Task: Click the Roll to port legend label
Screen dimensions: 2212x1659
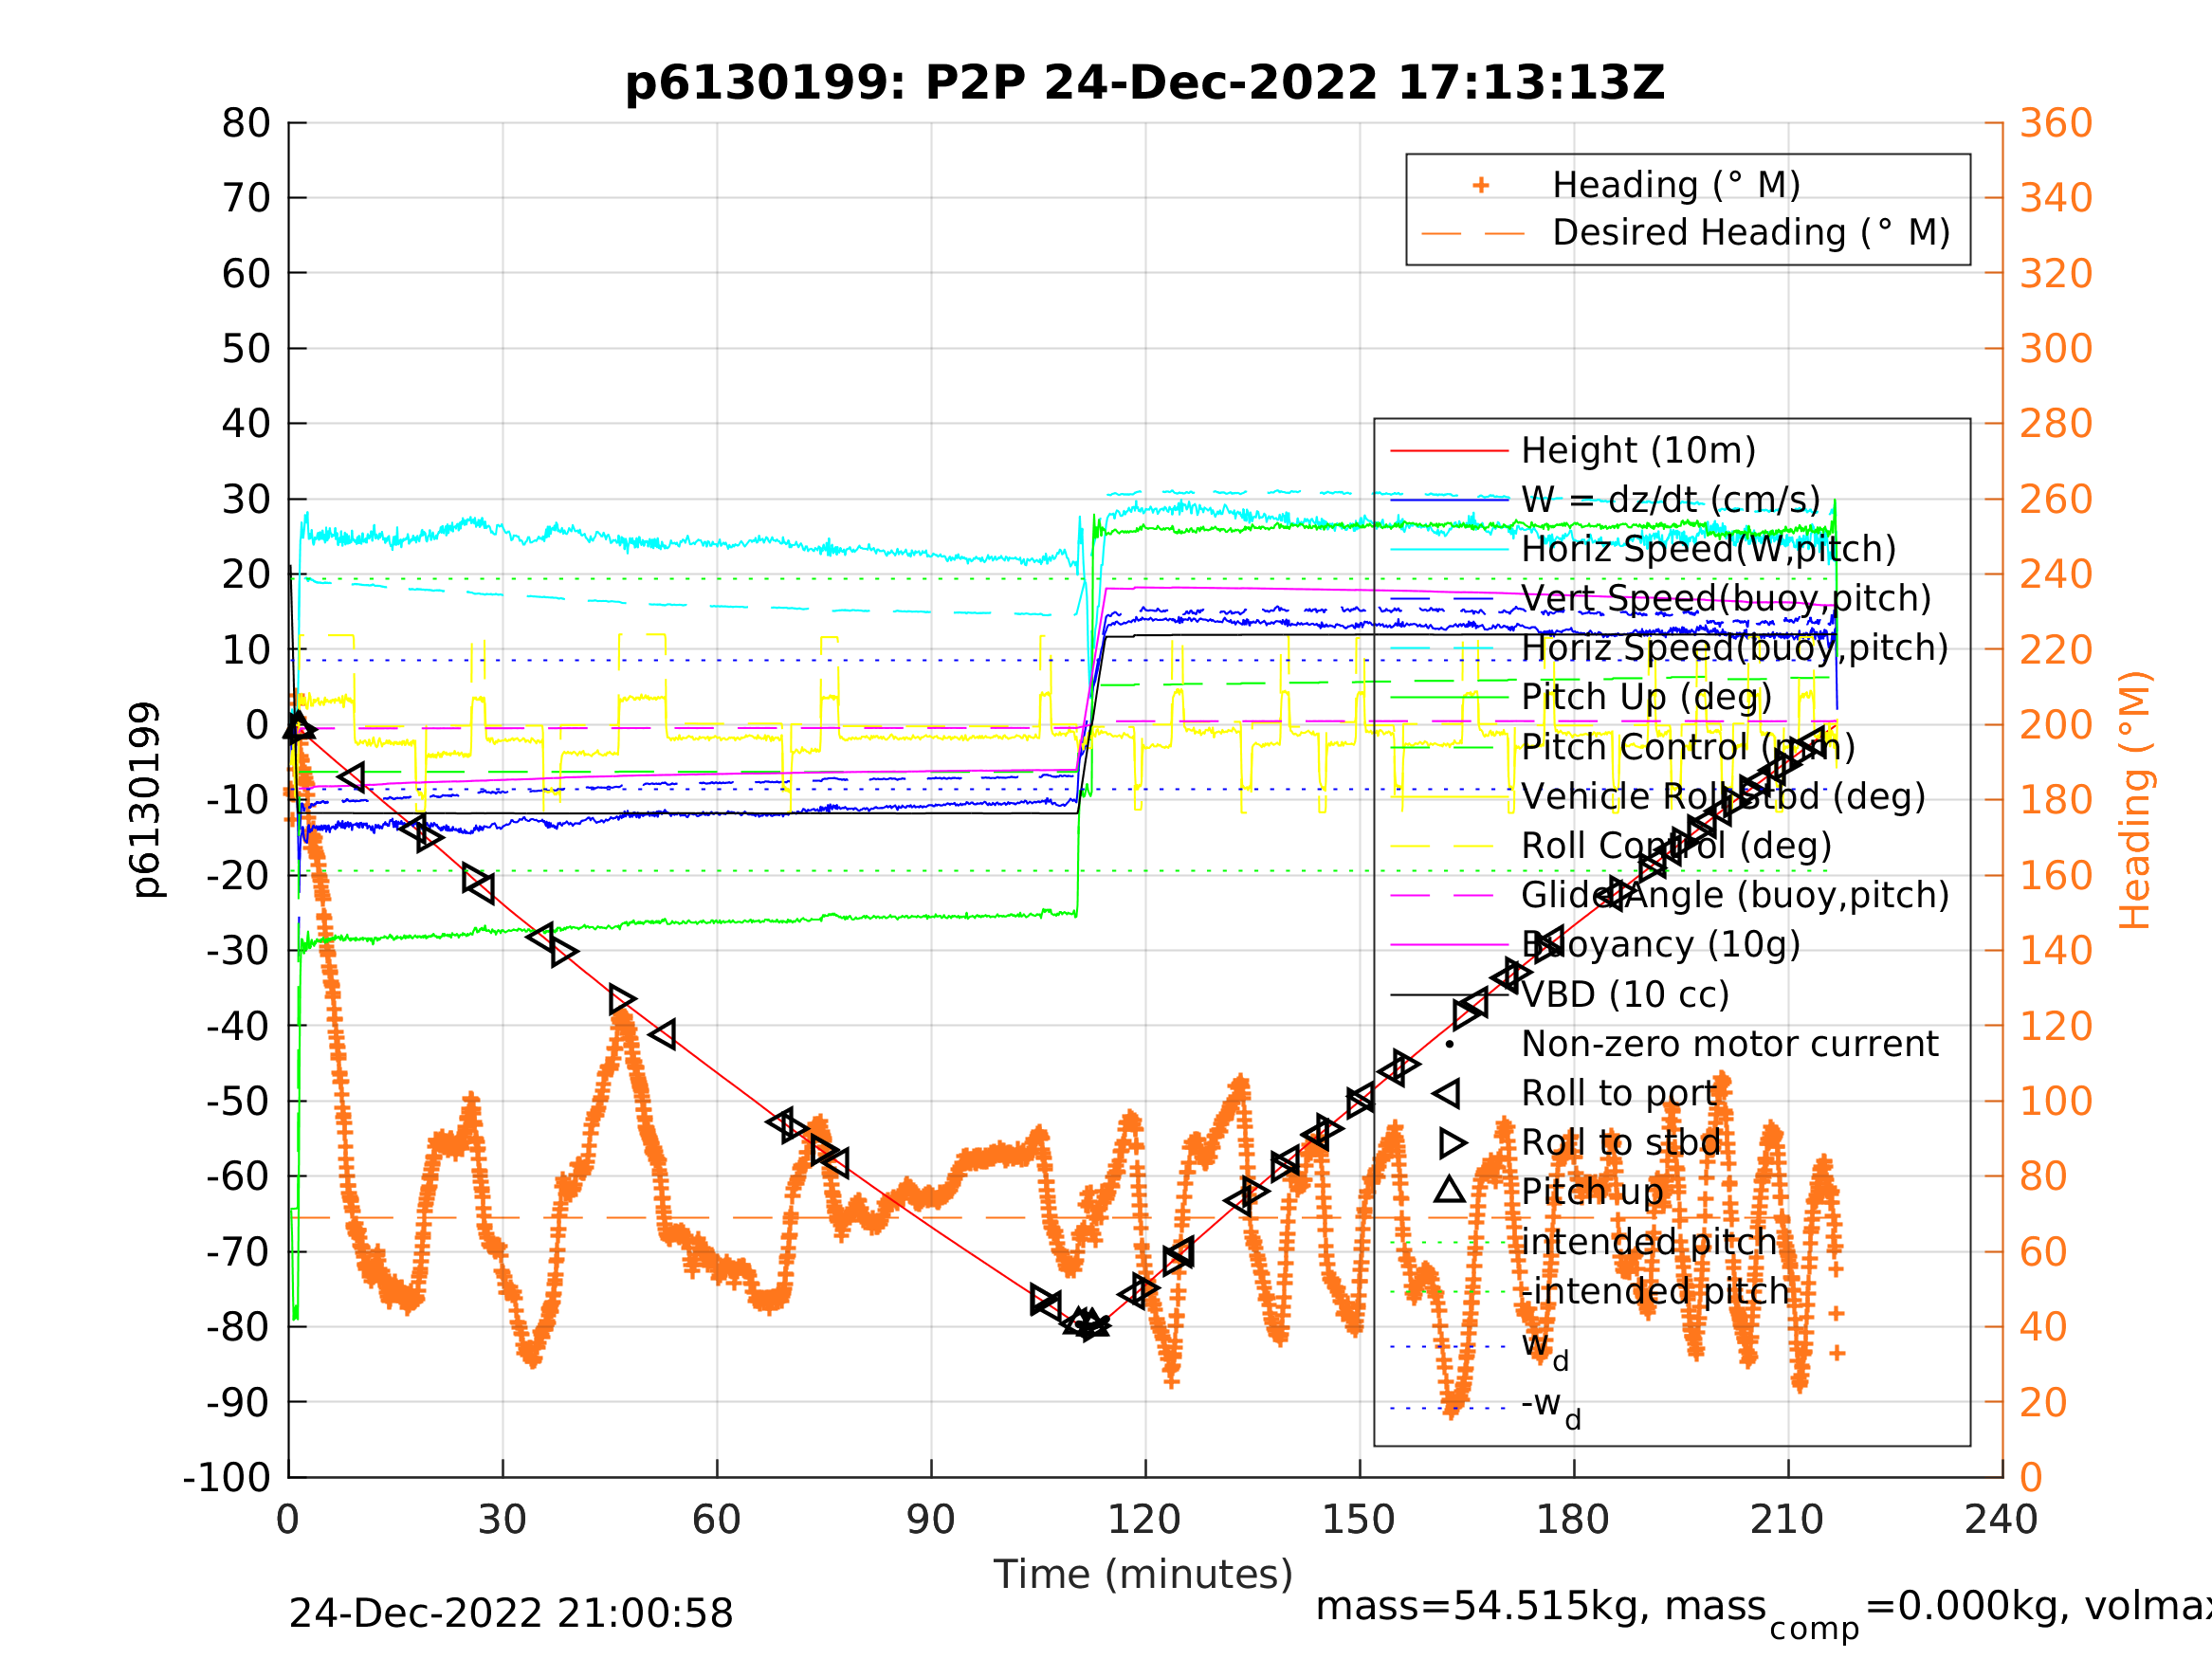Action: (x=1618, y=1094)
